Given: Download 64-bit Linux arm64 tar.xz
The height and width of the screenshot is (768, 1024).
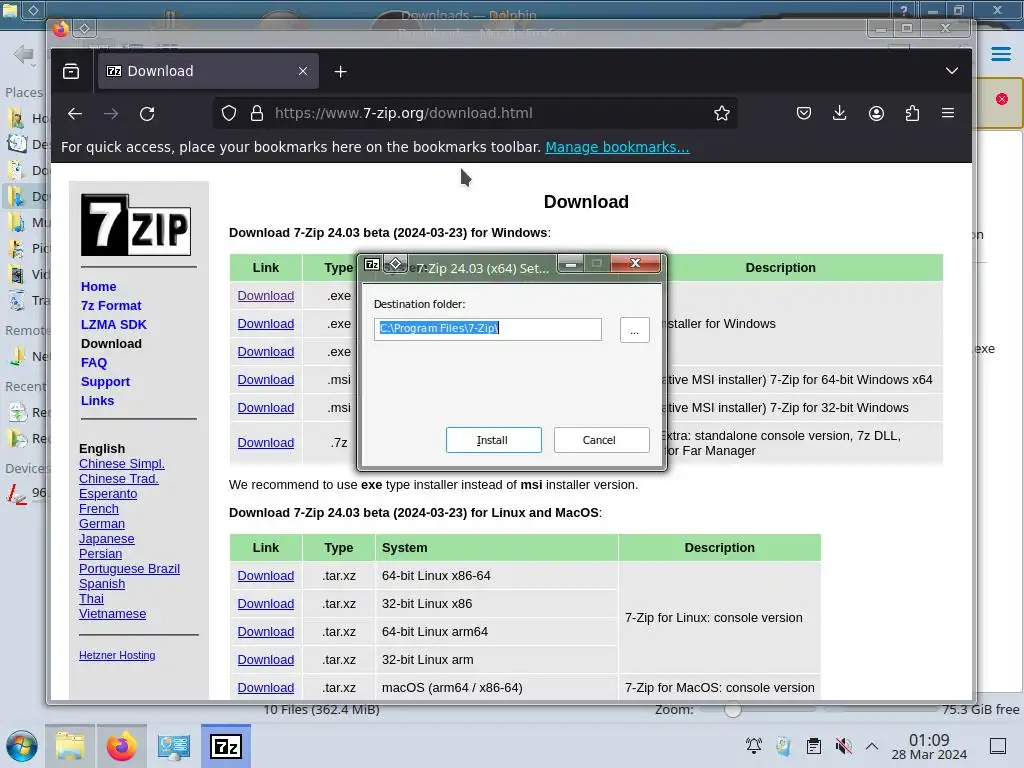Looking at the screenshot, I should click(266, 632).
